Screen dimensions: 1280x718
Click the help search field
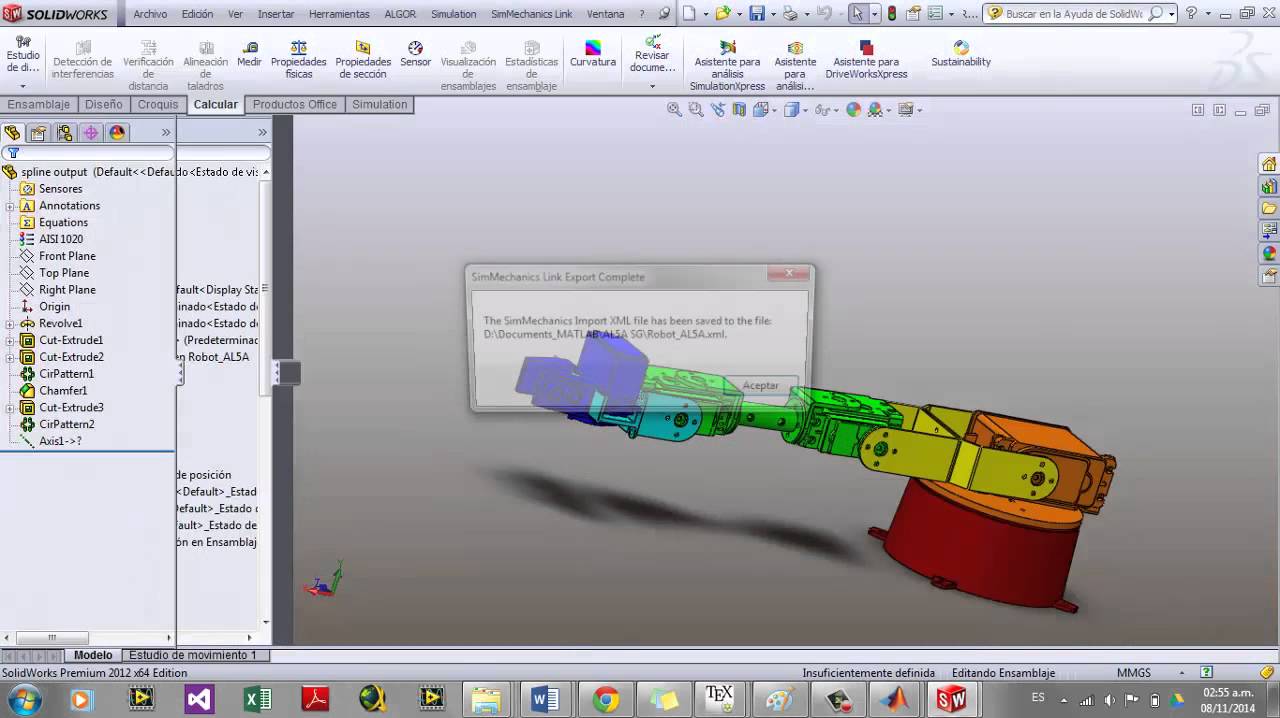(x=1074, y=14)
